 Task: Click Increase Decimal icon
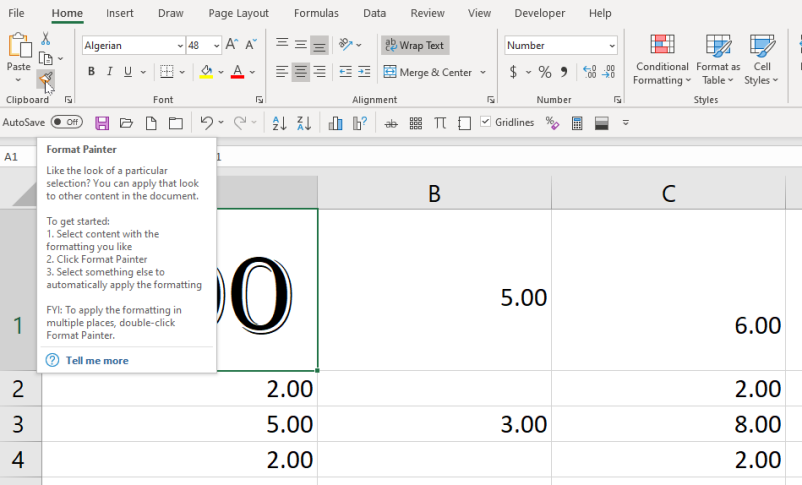[x=590, y=72]
